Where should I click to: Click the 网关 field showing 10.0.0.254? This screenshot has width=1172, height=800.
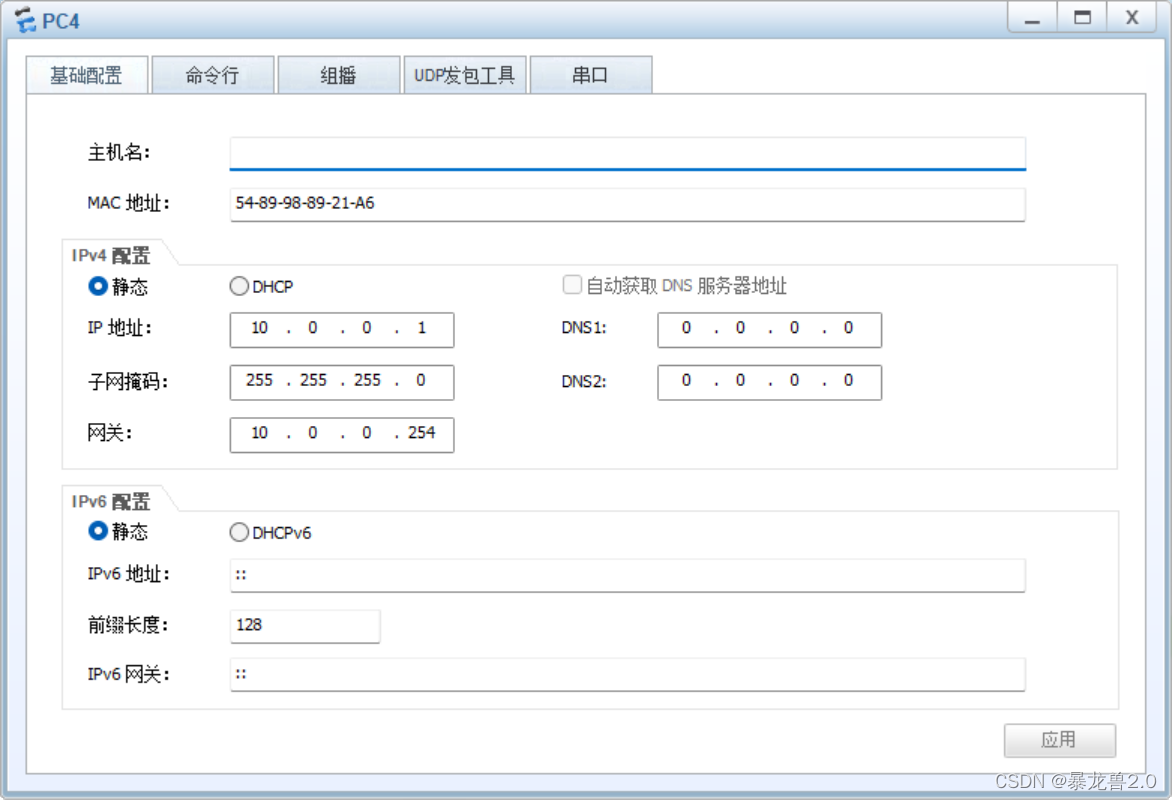342,434
